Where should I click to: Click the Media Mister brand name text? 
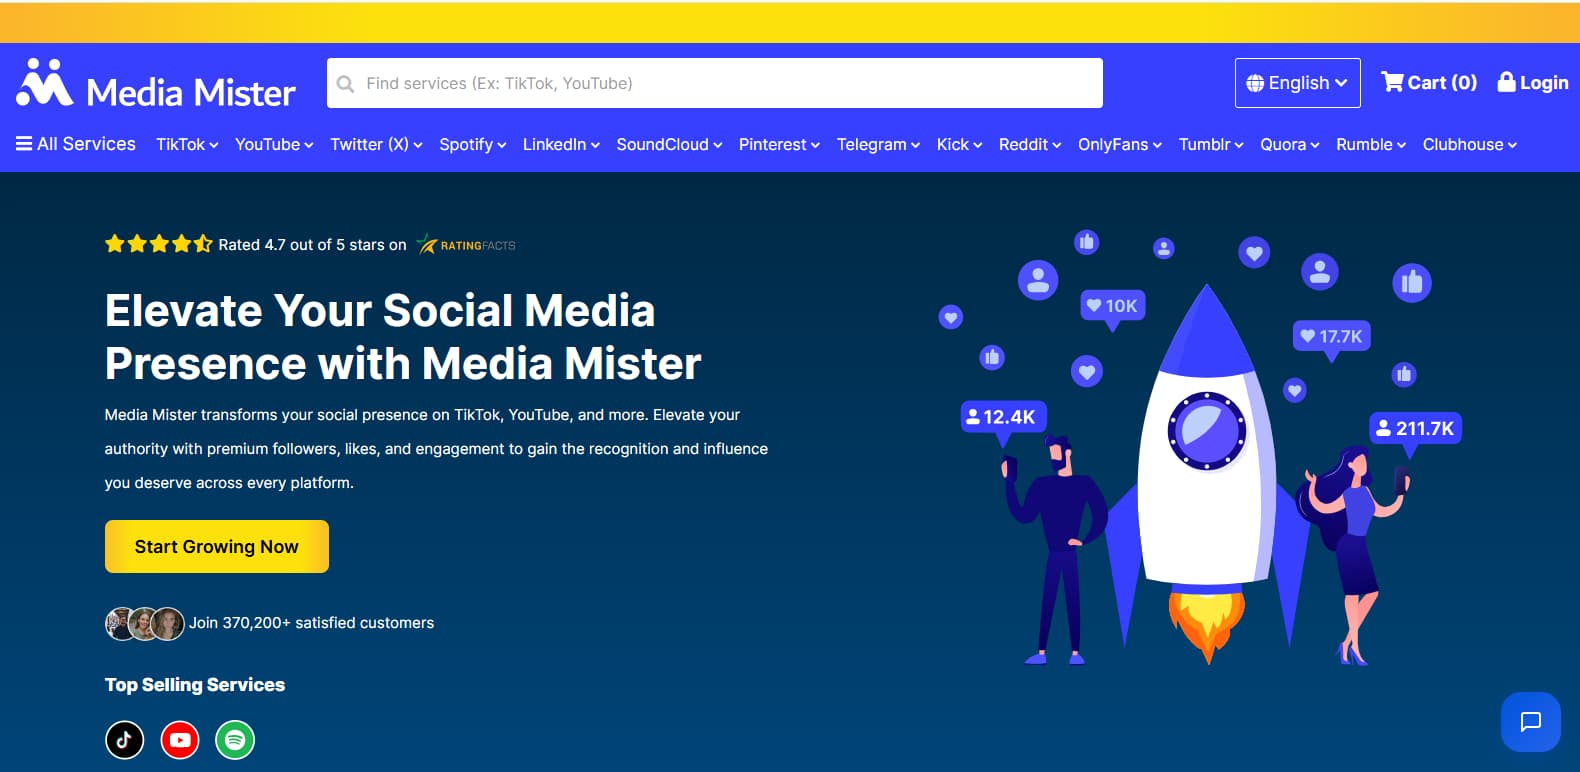click(x=191, y=93)
